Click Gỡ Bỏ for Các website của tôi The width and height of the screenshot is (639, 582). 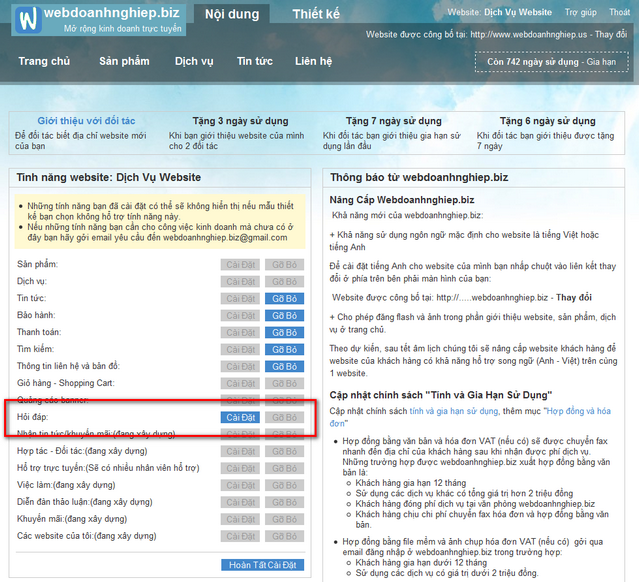284,536
